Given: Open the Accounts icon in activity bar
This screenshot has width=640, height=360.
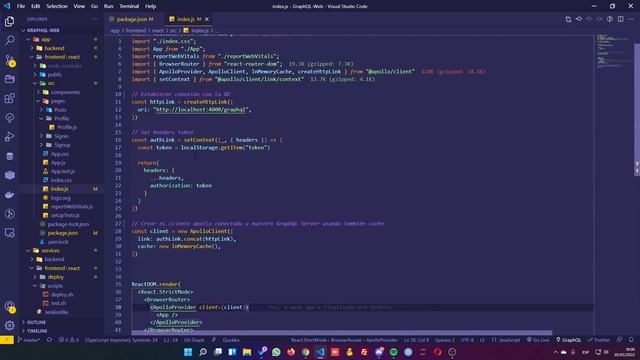Looking at the screenshot, I should pos(9,306).
